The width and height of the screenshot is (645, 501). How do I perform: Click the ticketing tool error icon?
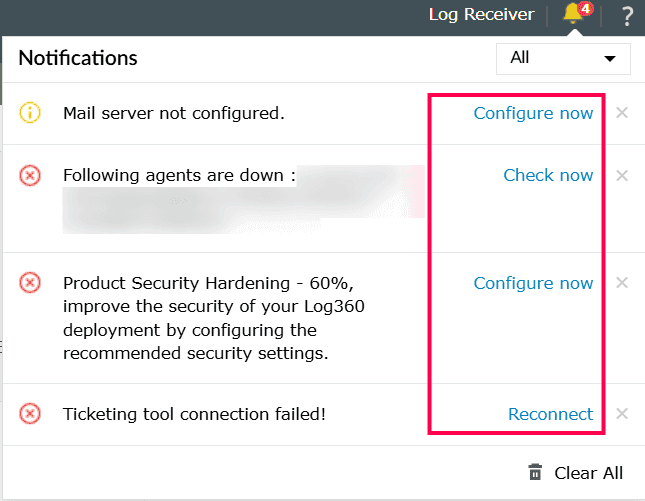coord(30,413)
